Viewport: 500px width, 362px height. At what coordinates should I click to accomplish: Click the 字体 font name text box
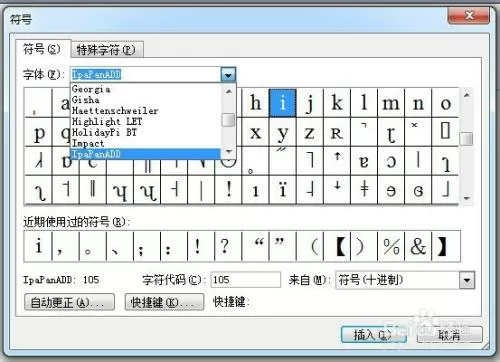point(145,75)
